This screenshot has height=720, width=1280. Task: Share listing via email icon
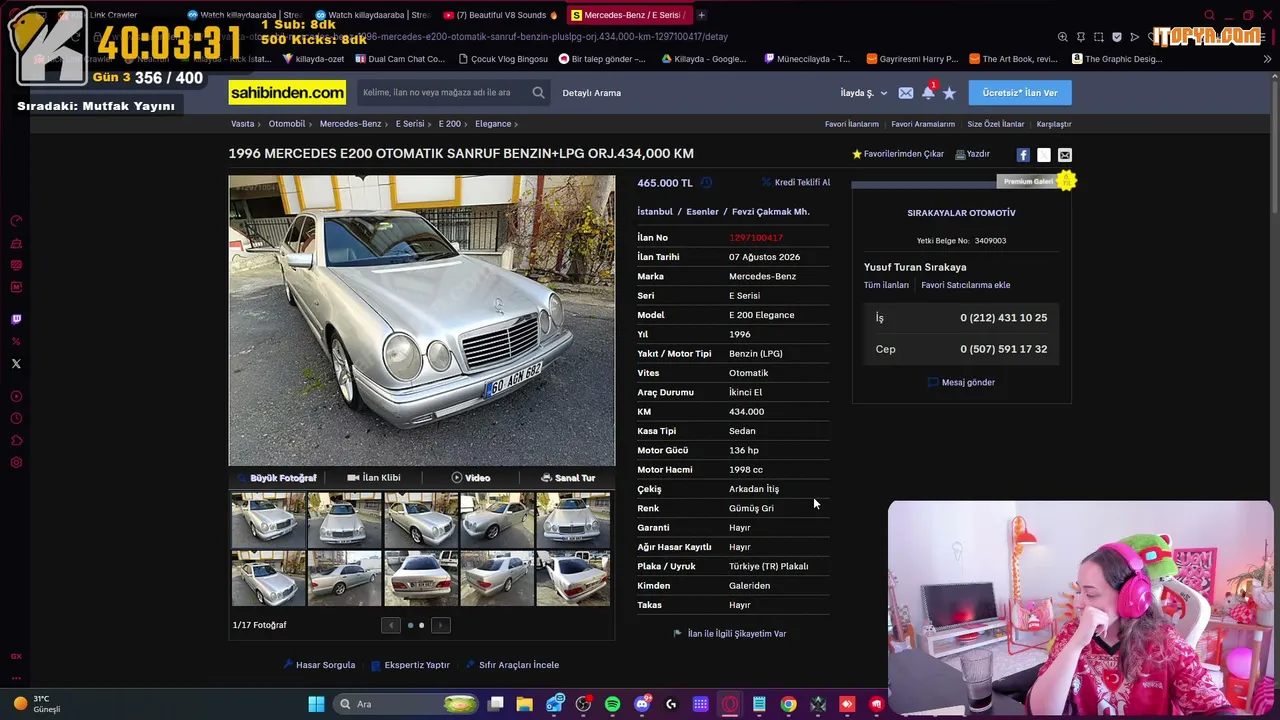tap(1065, 155)
